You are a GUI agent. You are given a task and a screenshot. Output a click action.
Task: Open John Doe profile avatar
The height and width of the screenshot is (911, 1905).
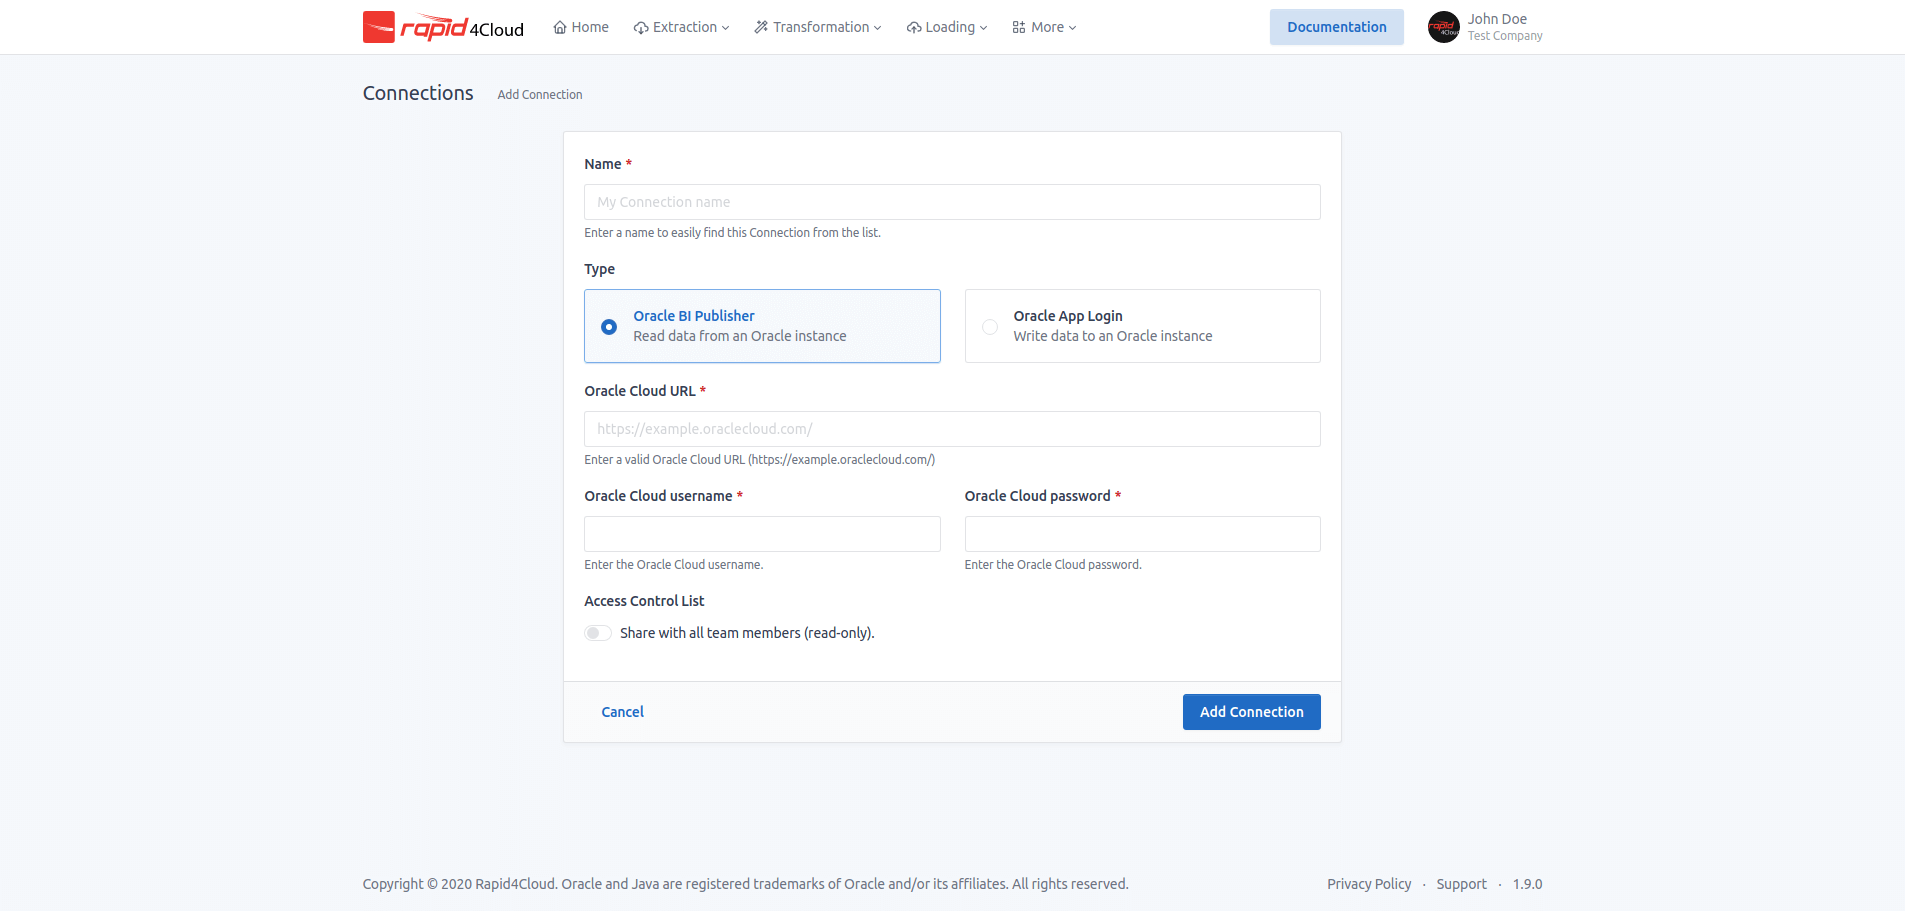point(1443,27)
